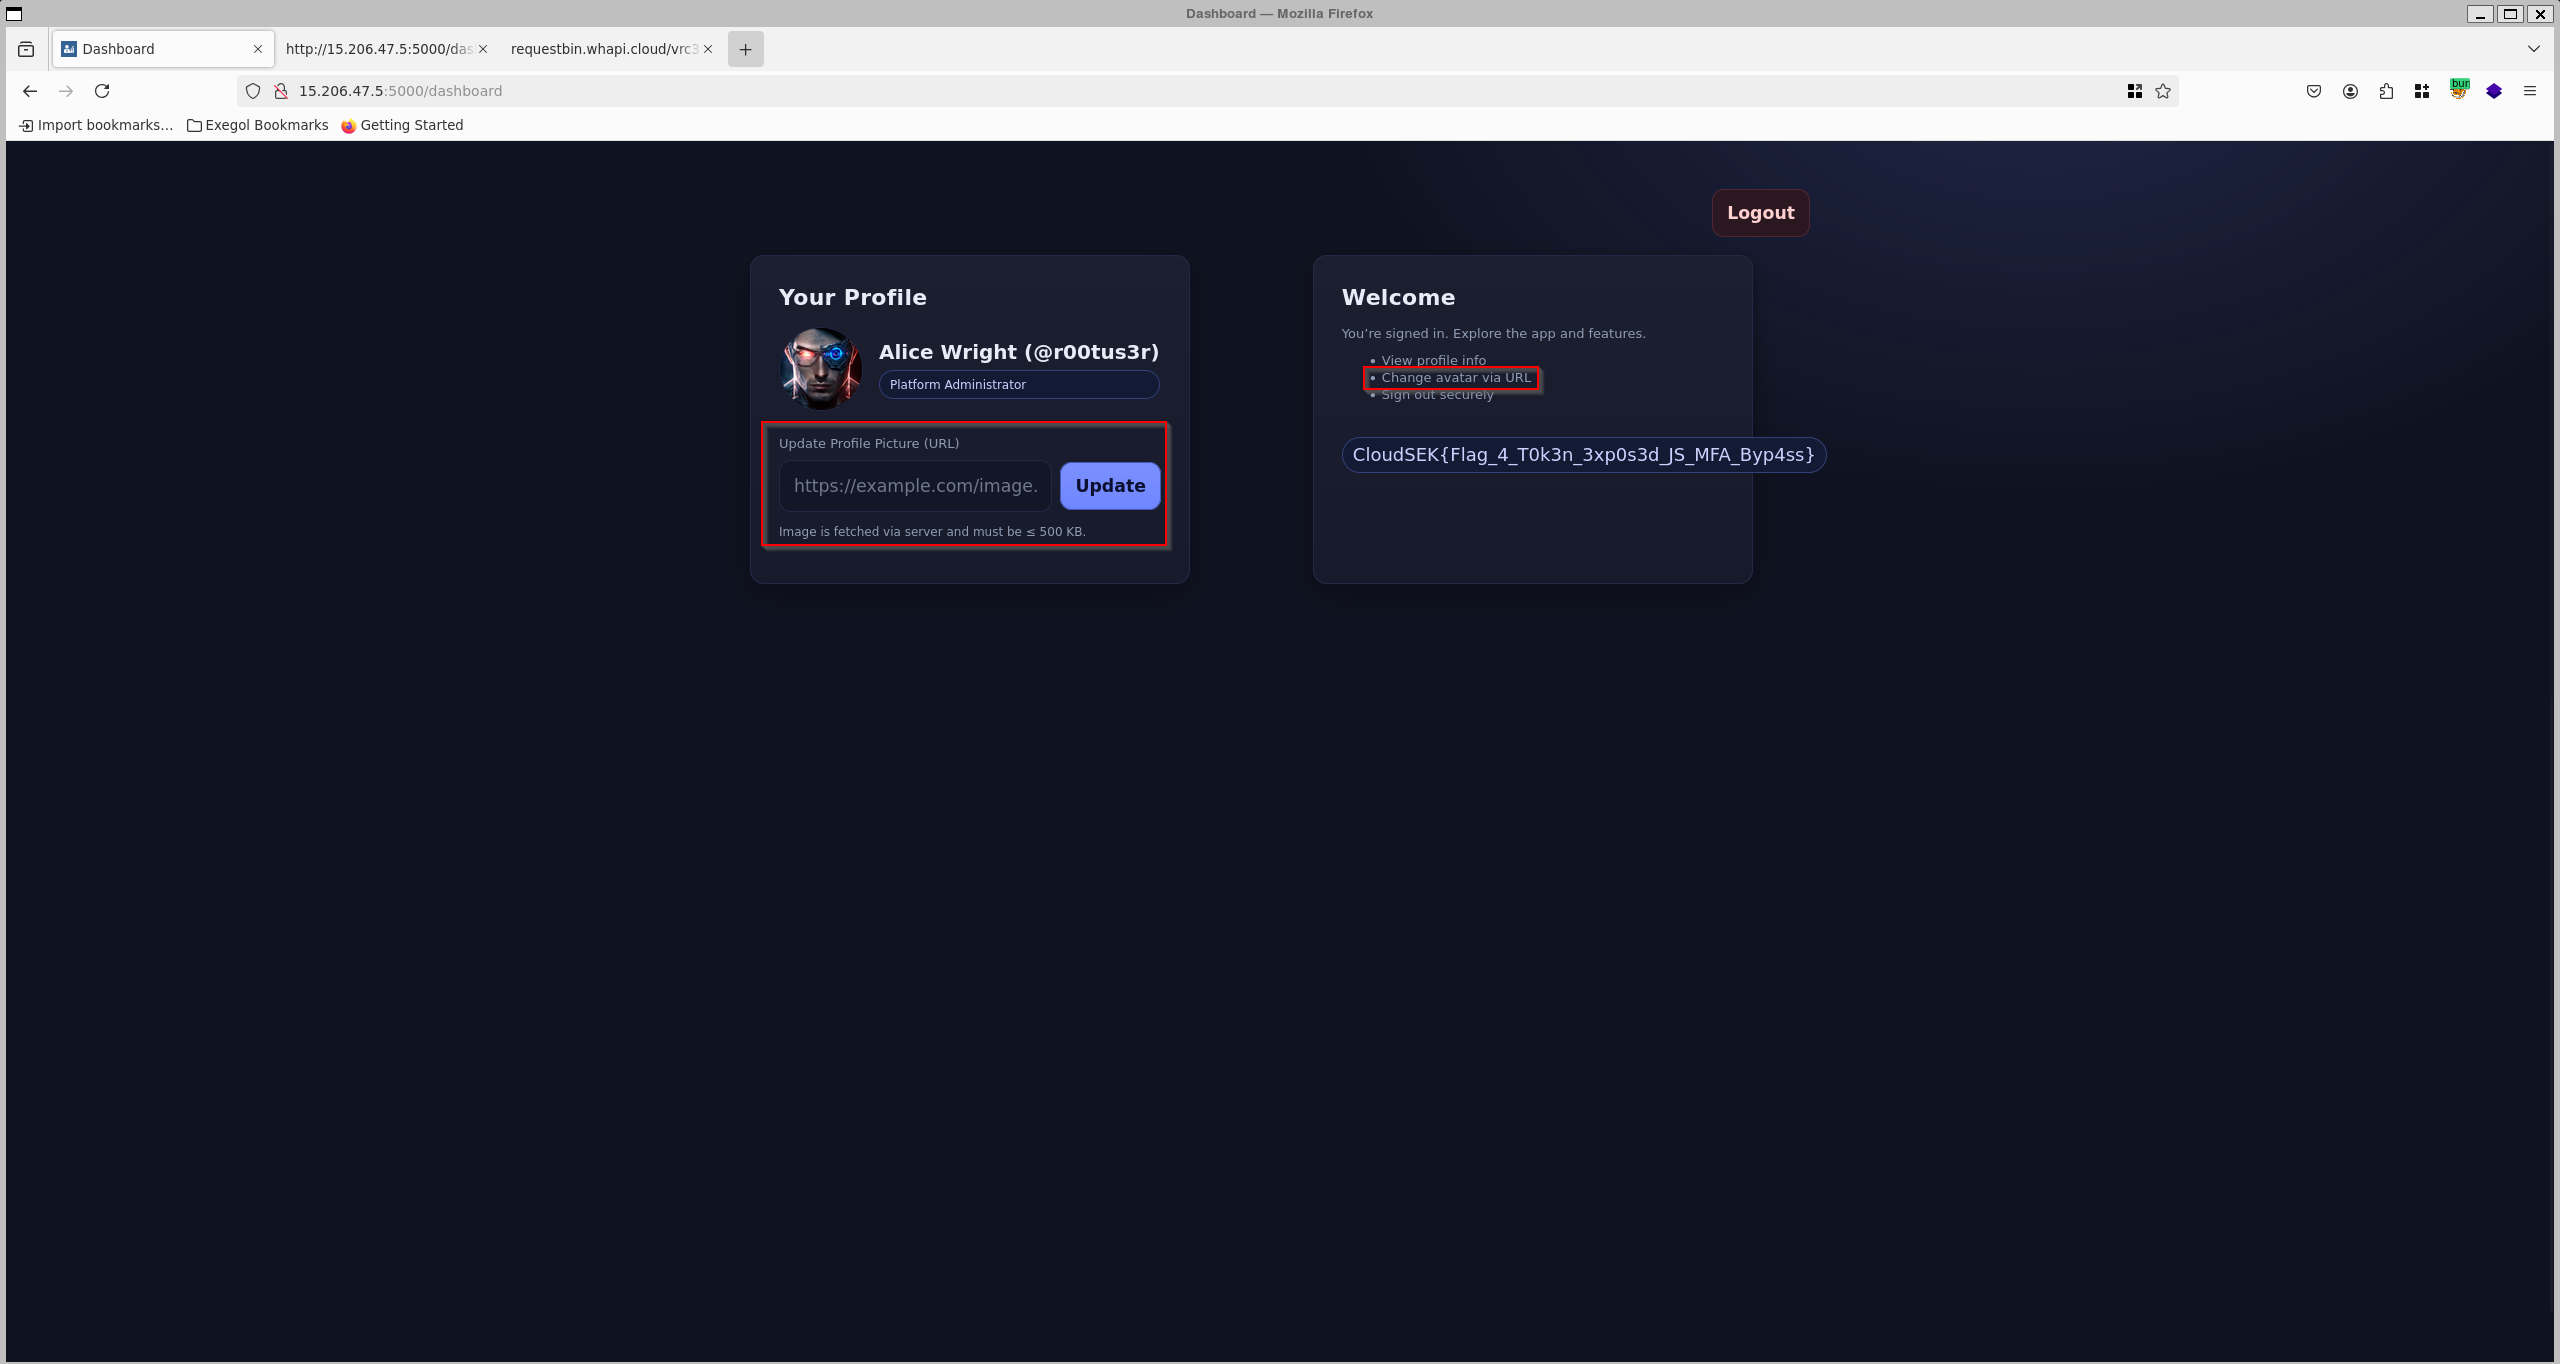The height and width of the screenshot is (1364, 2560).
Task: Click the profile picture URL input field
Action: [914, 486]
